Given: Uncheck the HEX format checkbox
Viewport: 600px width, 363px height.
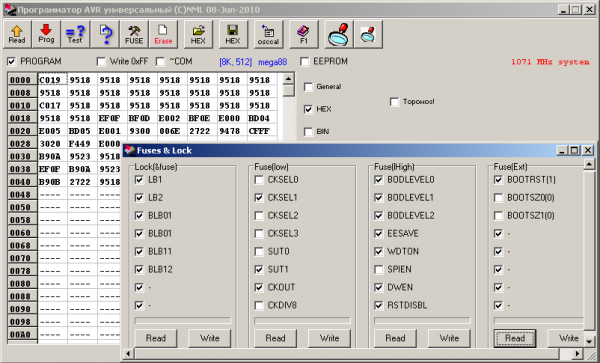Looking at the screenshot, I should pyautogui.click(x=308, y=109).
